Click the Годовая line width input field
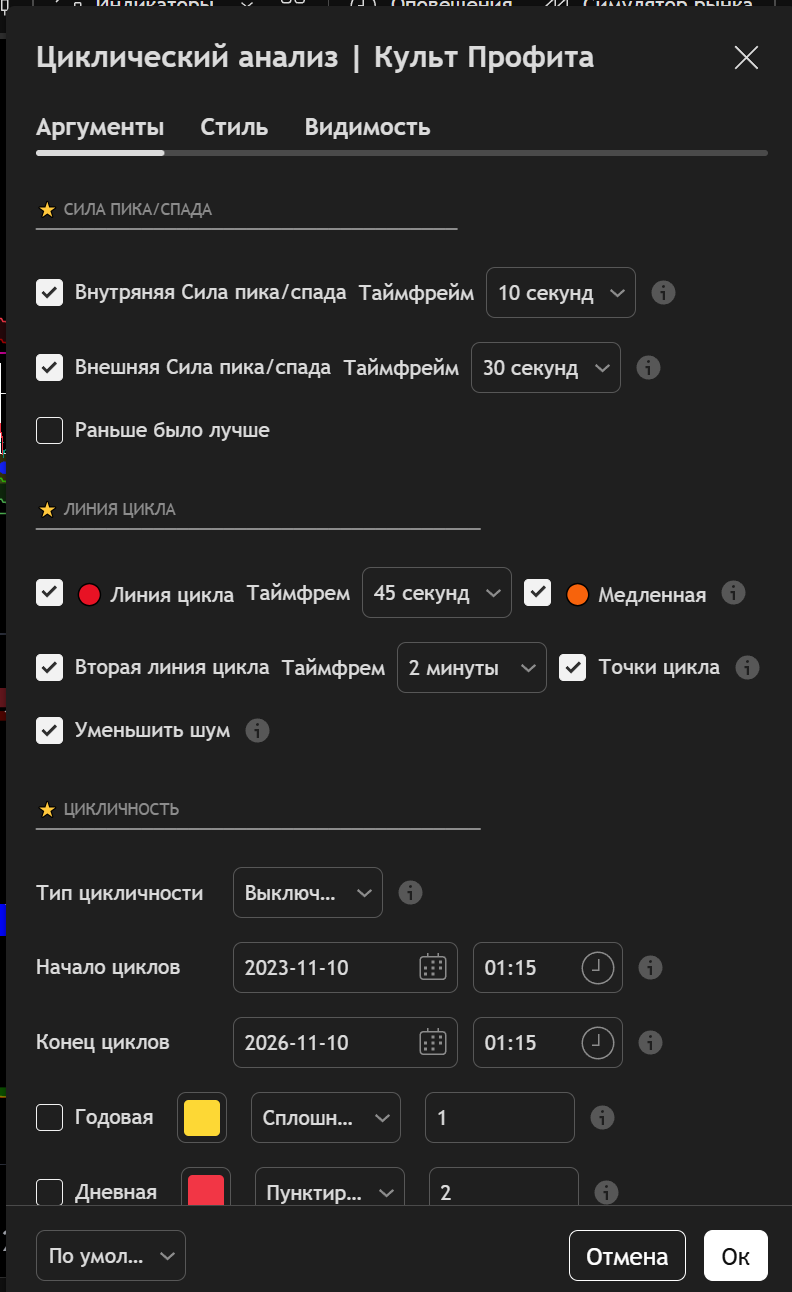The height and width of the screenshot is (1292, 792). point(499,1117)
